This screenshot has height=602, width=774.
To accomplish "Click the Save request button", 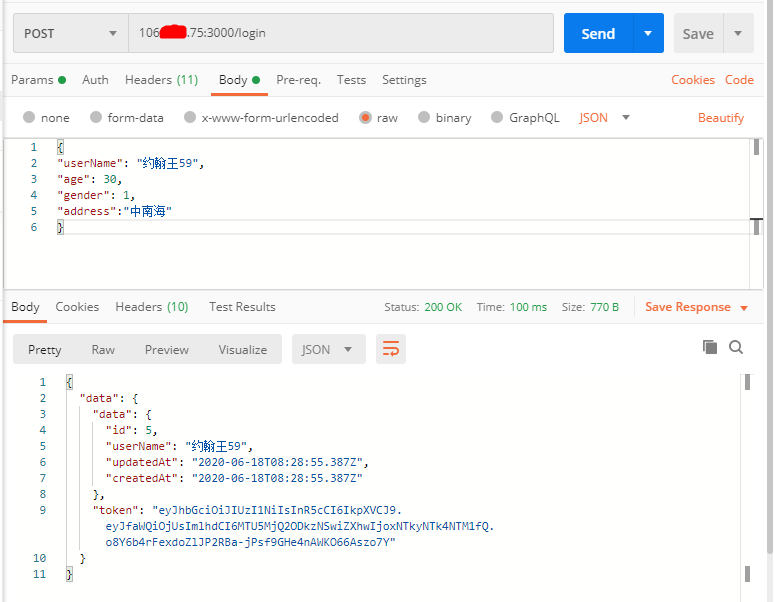I will [698, 33].
